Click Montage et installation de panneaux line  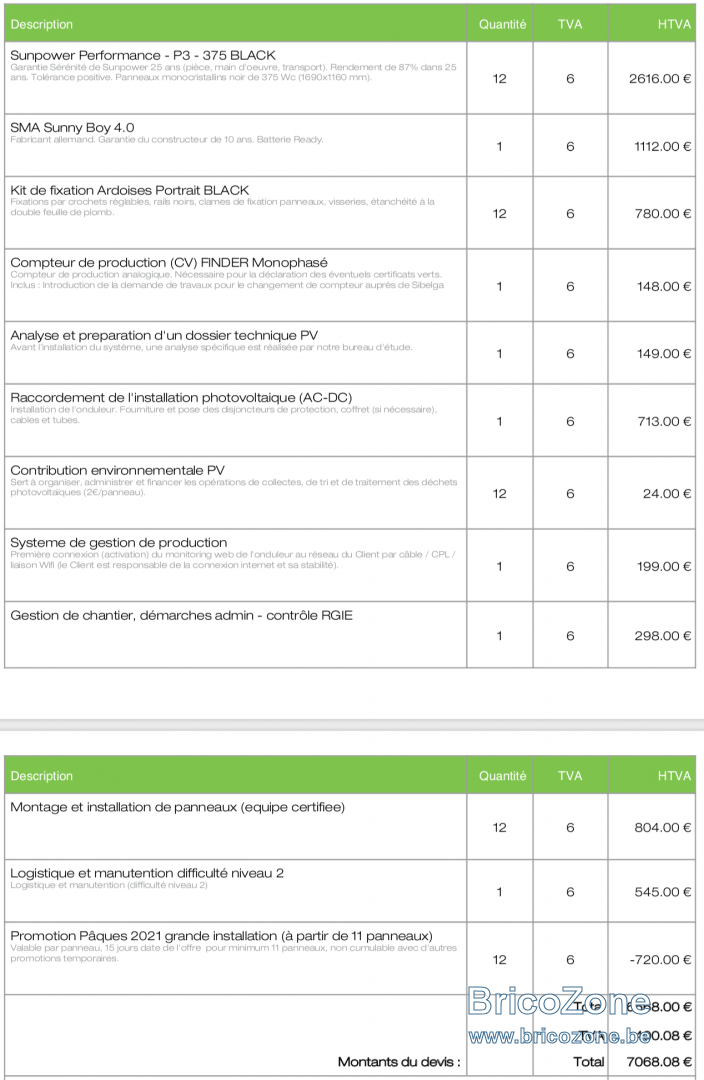pos(177,807)
